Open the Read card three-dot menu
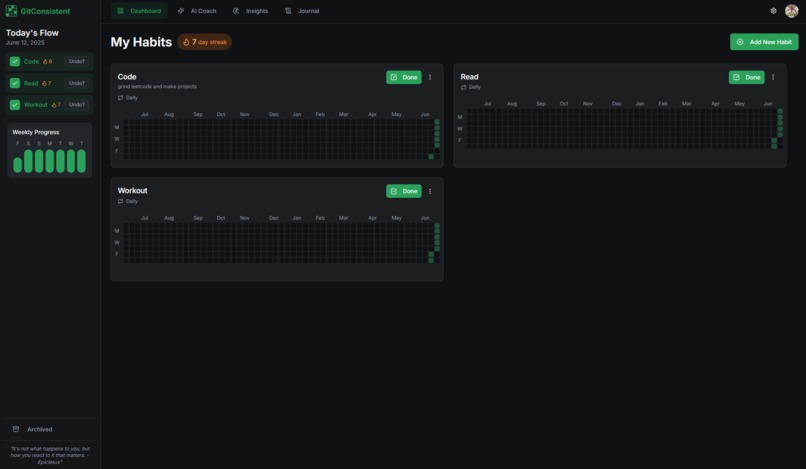The width and height of the screenshot is (806, 469). [773, 77]
